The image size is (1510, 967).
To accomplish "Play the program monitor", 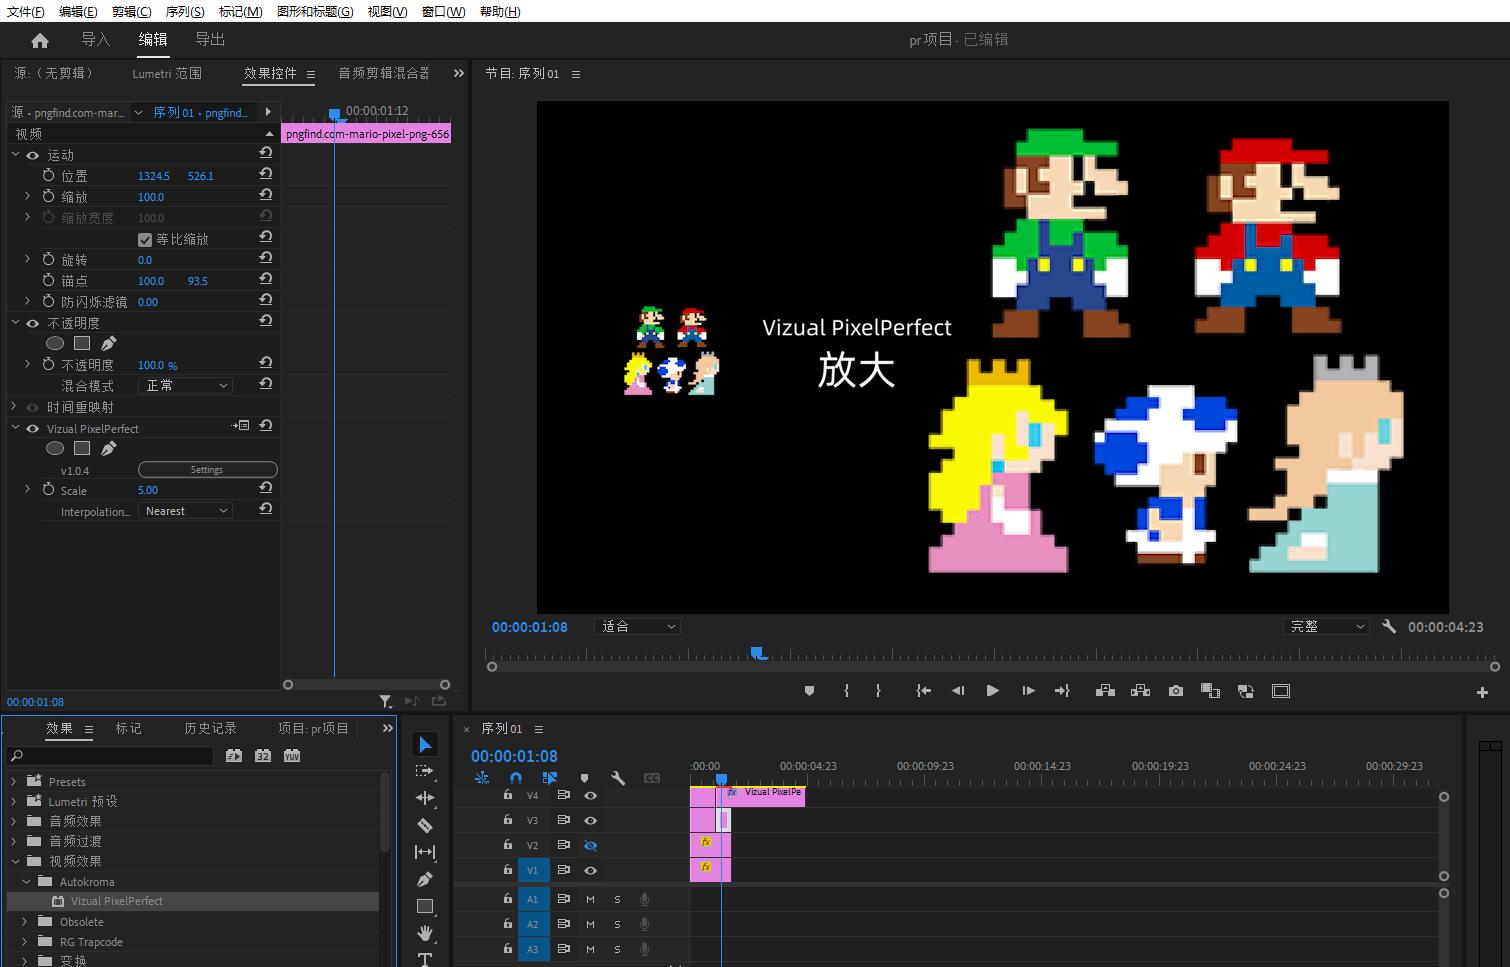I will (x=992, y=691).
